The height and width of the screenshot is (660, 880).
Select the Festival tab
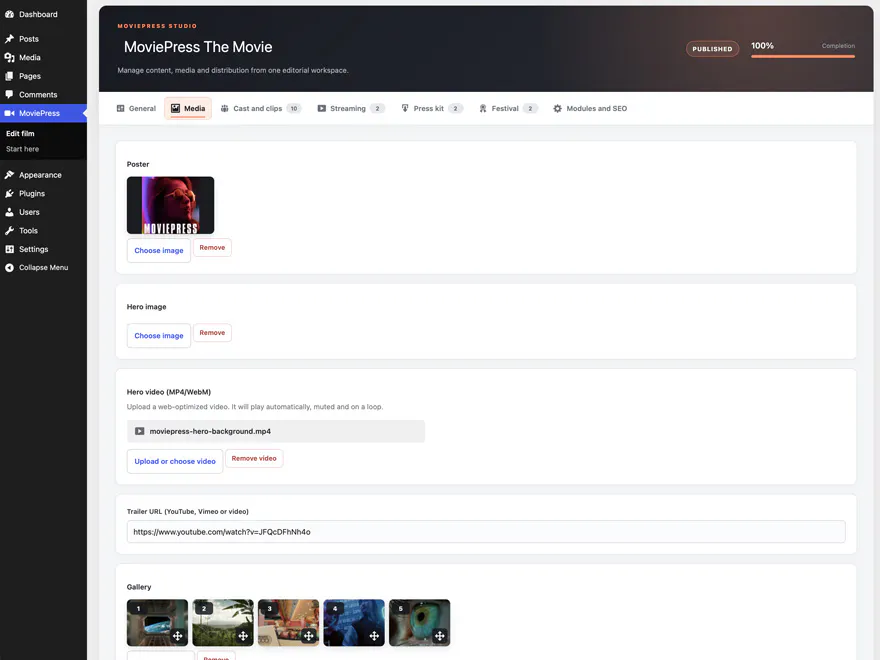tap(508, 108)
